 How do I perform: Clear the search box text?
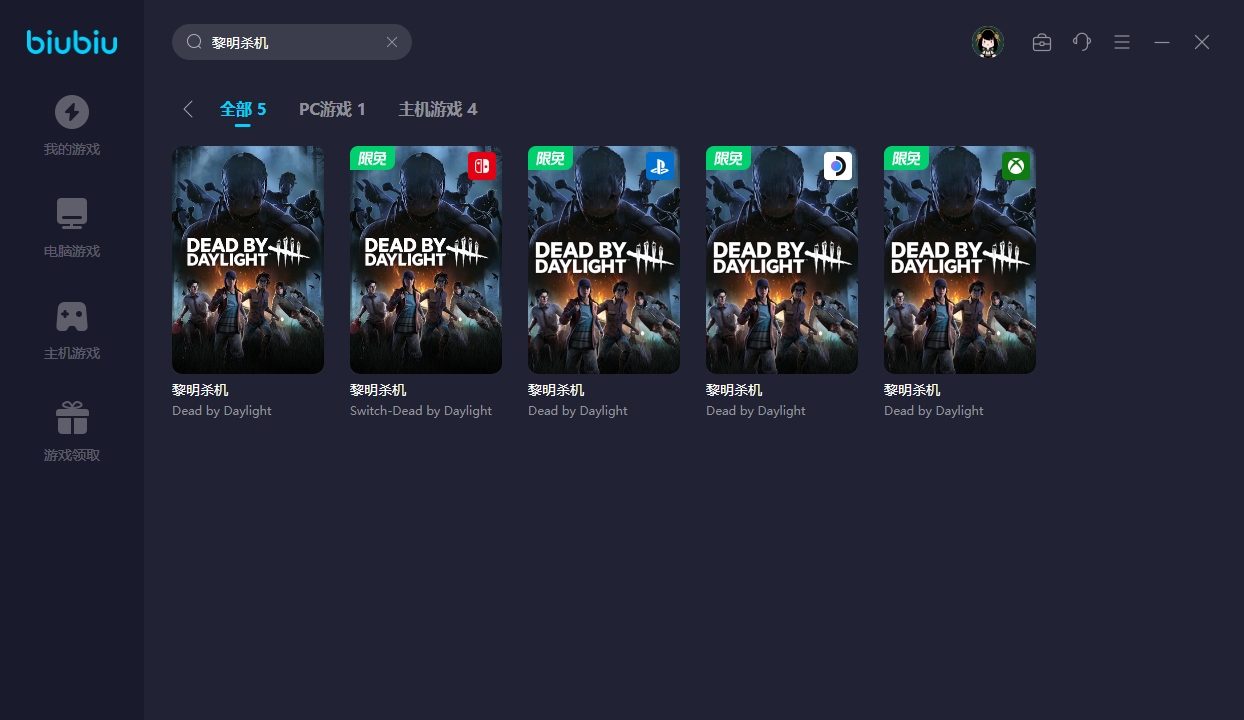392,42
